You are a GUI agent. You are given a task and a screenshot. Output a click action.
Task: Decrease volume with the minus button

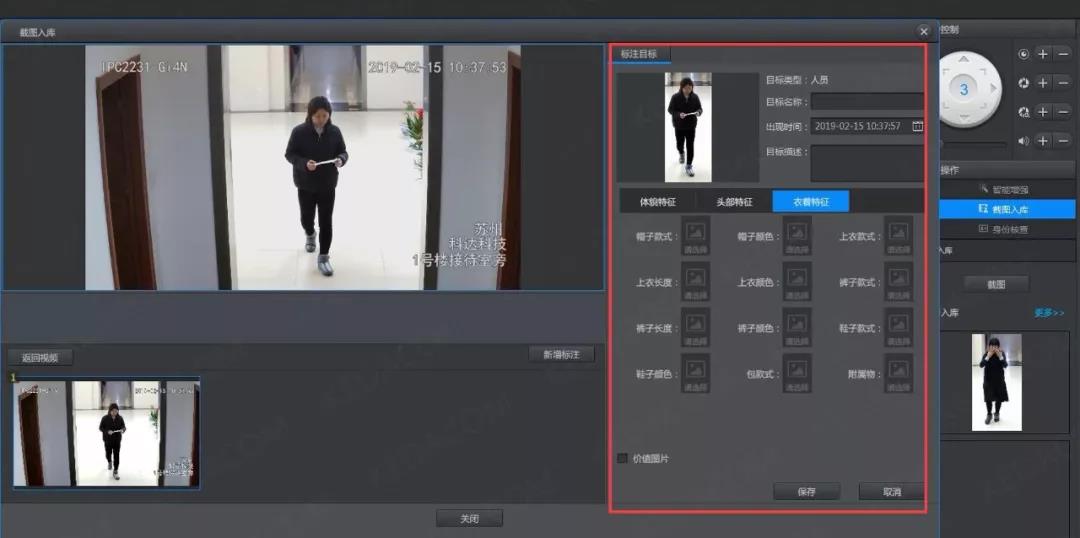coord(1063,141)
